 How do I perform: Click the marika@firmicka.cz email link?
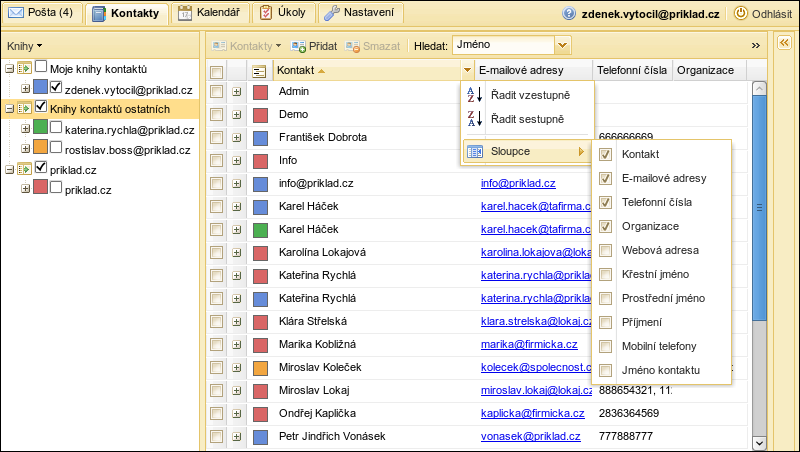529,344
